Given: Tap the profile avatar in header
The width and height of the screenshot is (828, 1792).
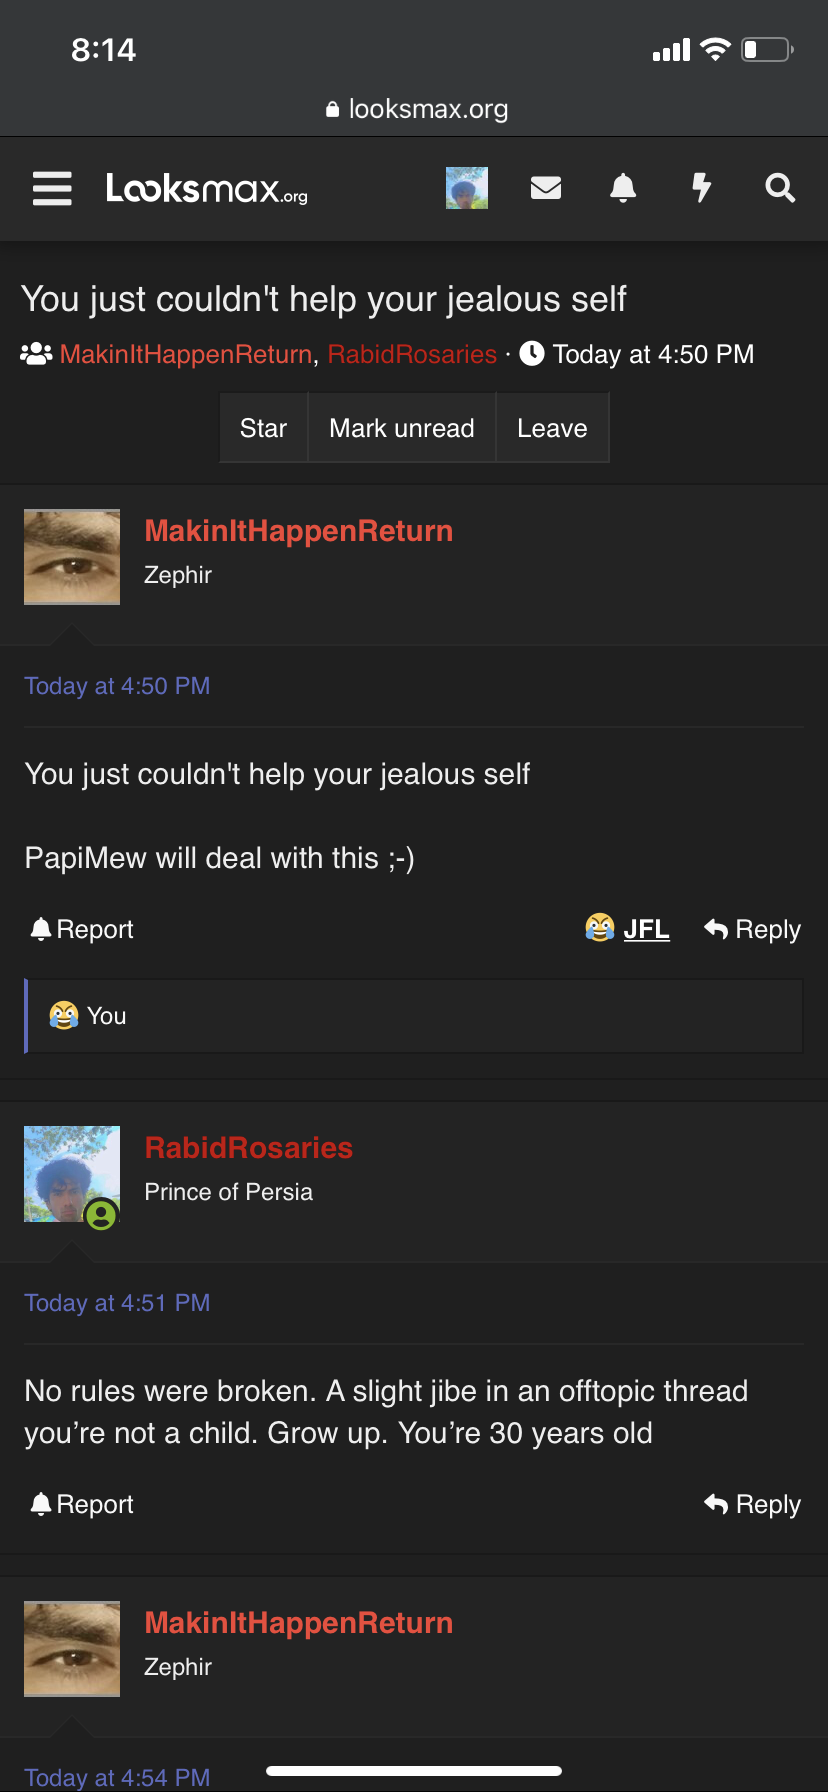Looking at the screenshot, I should point(467,188).
